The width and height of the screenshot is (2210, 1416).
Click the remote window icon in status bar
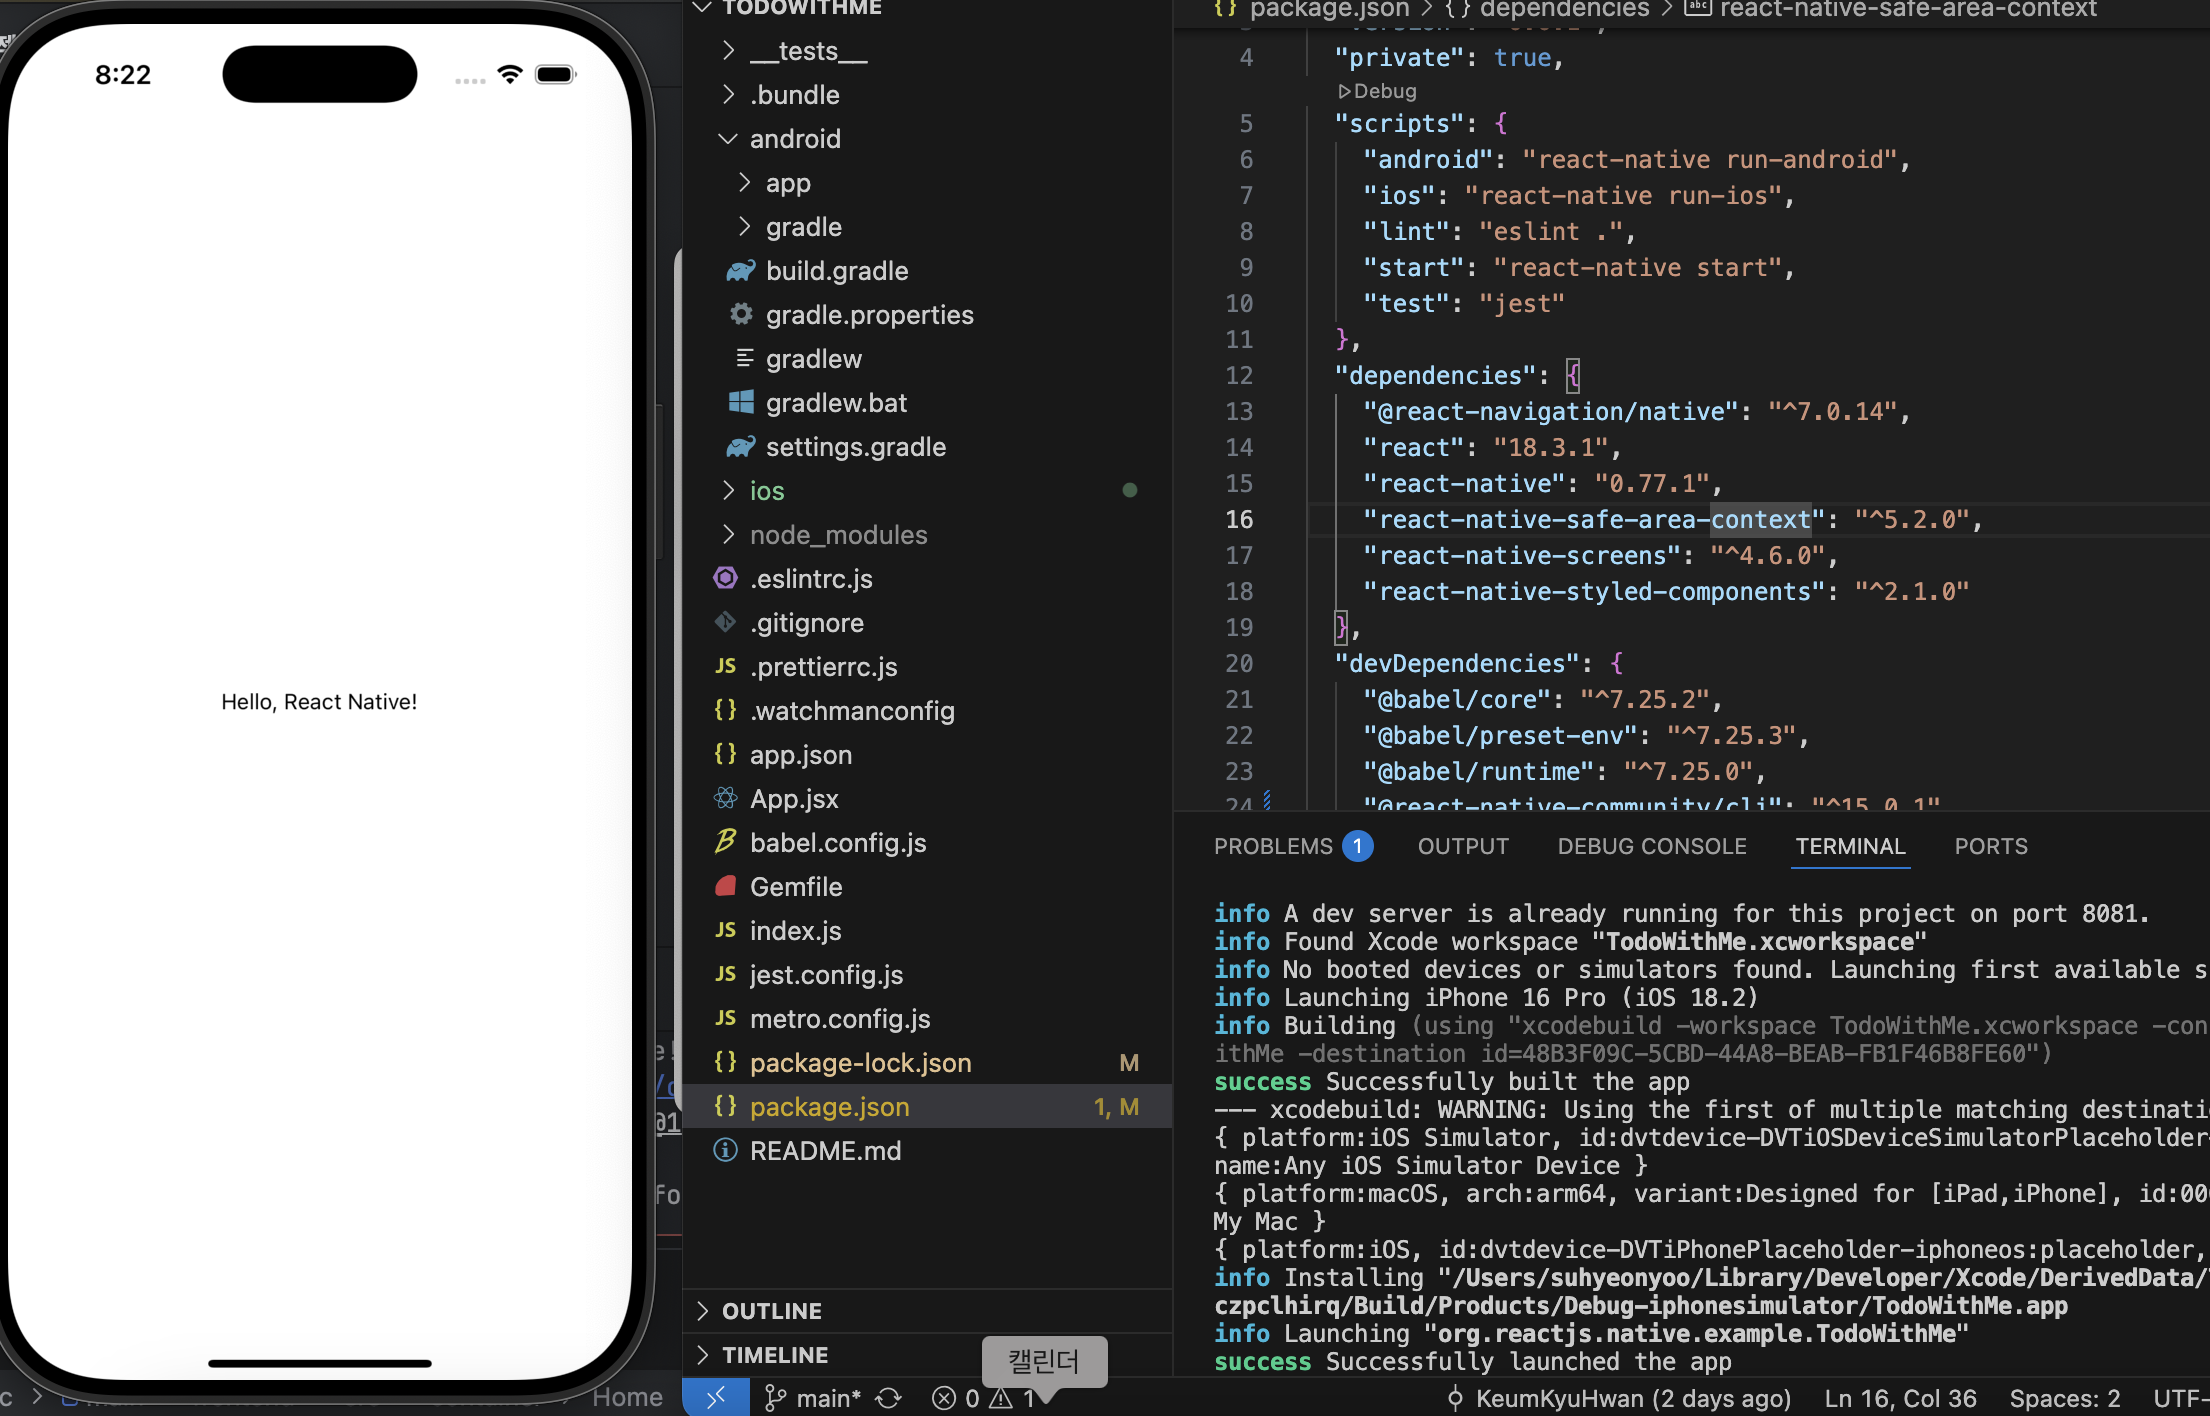[716, 1397]
